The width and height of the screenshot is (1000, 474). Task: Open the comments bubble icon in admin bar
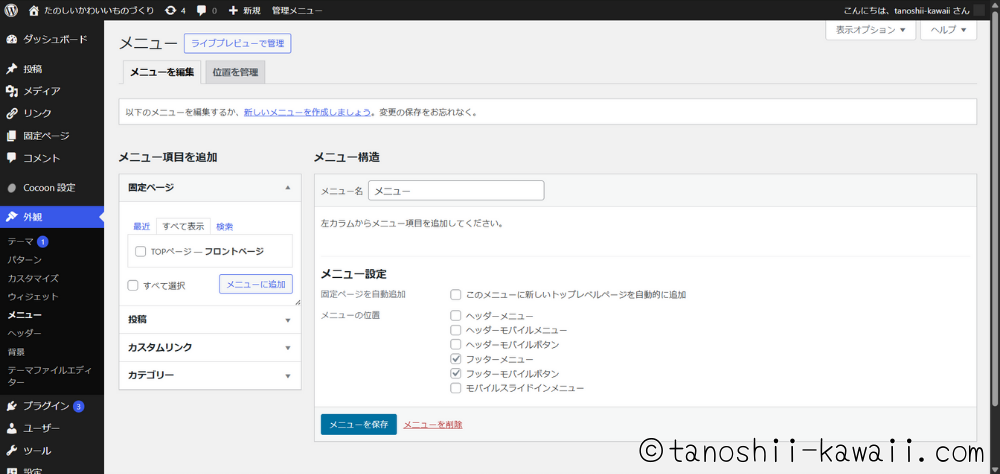pos(202,10)
